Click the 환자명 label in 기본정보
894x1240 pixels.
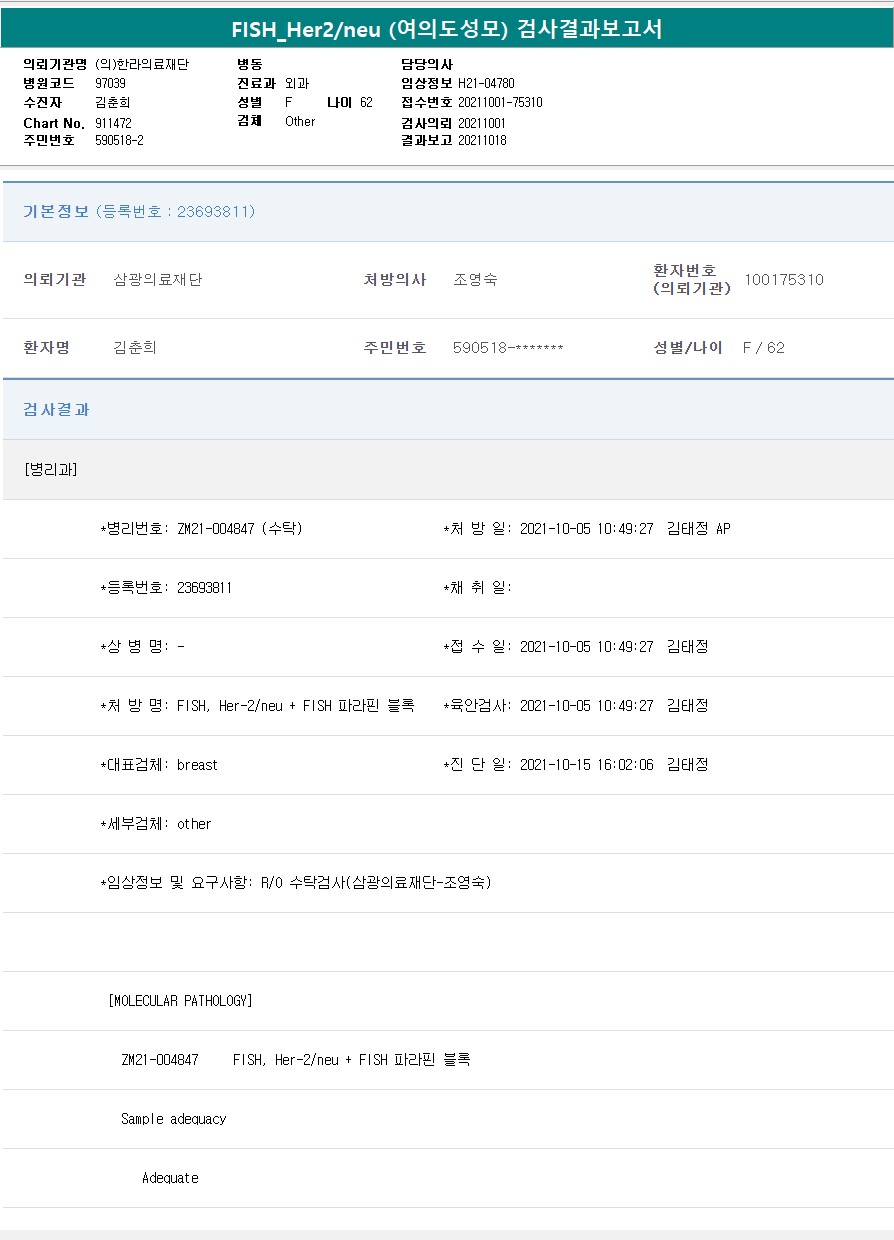tap(46, 348)
